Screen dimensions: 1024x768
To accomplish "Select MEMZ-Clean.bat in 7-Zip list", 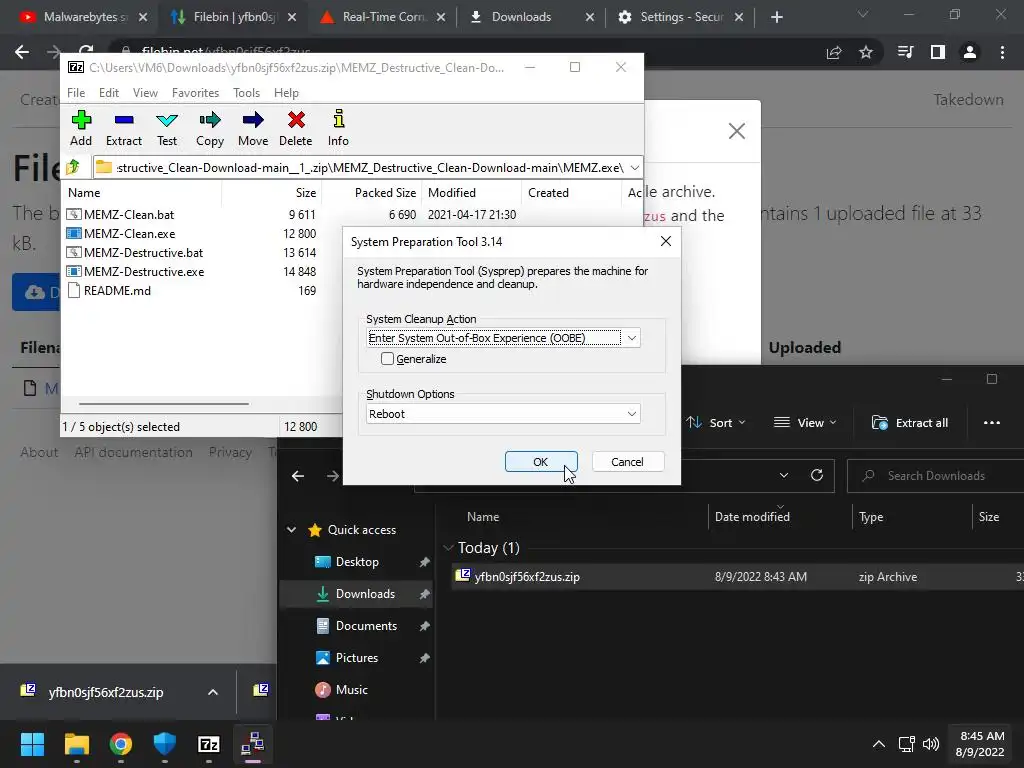I will 129,214.
